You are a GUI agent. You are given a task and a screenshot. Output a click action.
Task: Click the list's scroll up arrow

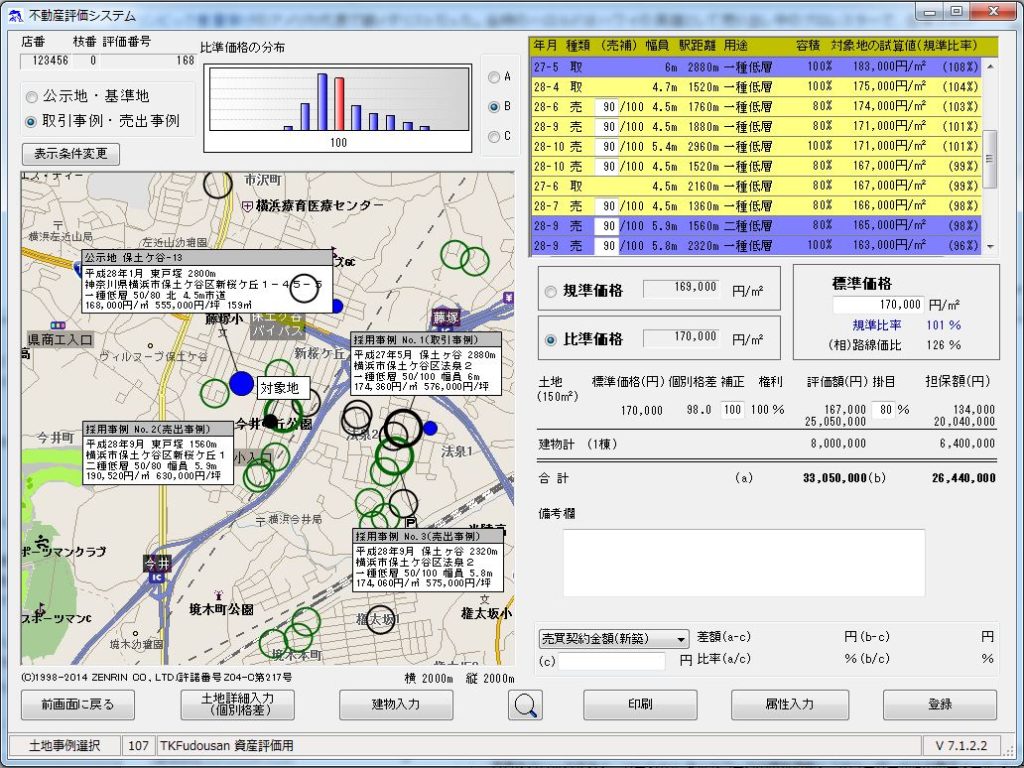(x=991, y=66)
